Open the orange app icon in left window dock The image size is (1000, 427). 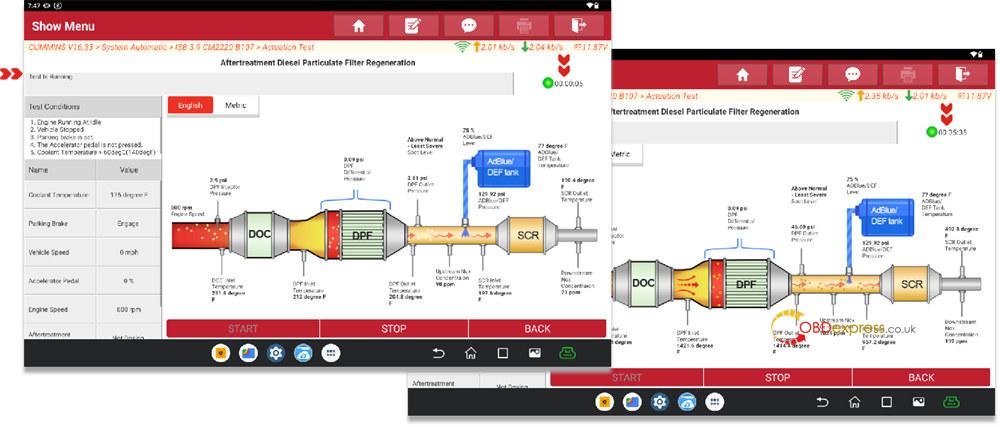221,353
